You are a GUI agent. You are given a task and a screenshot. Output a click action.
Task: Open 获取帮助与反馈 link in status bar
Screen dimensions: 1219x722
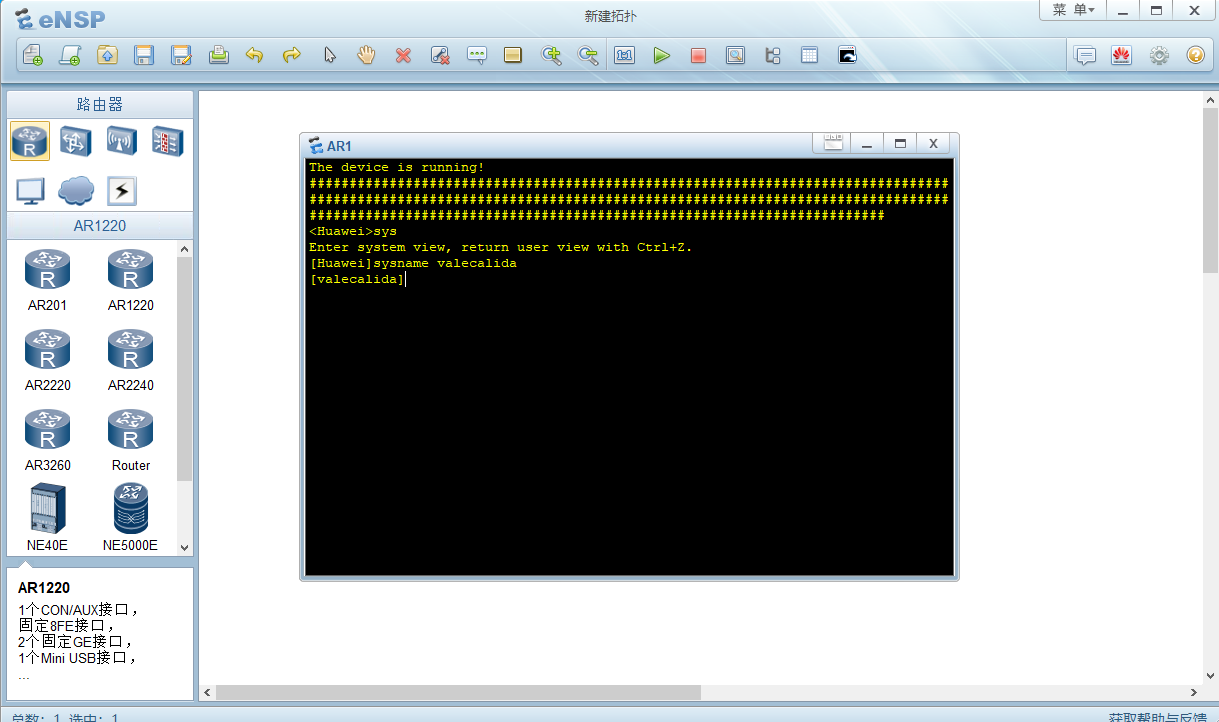pos(1157,717)
